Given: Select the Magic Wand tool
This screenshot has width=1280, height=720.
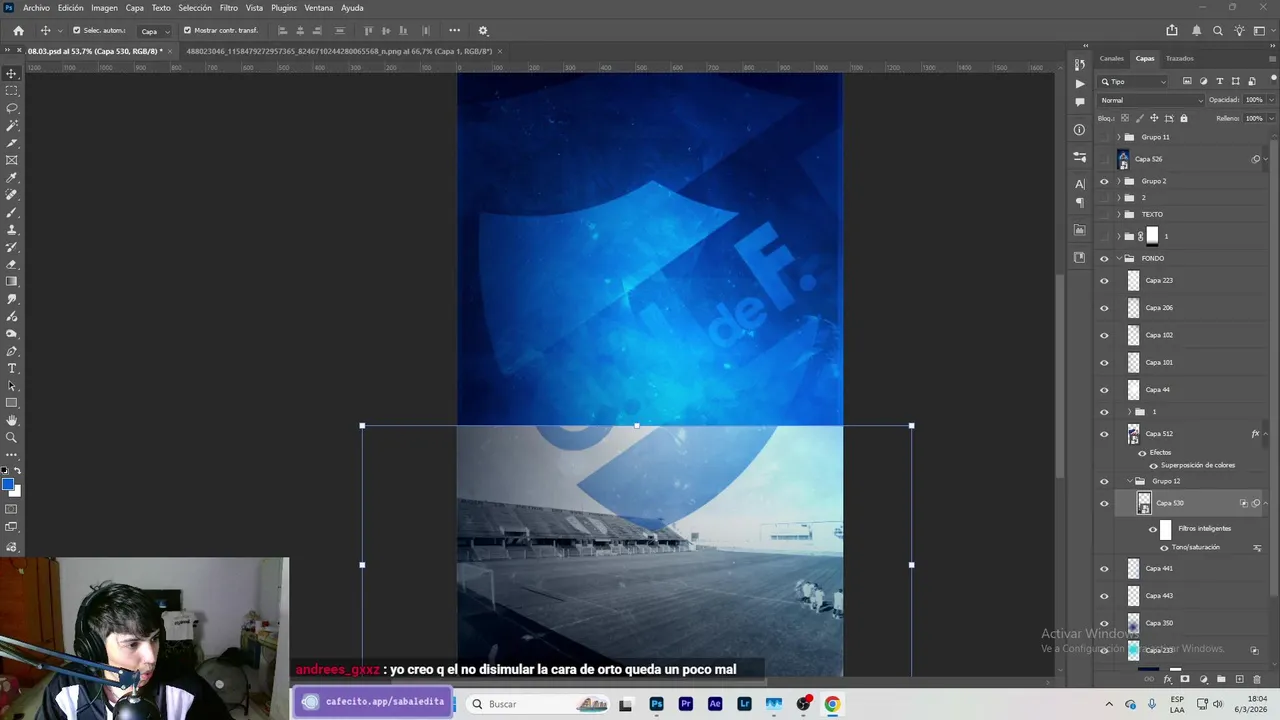Looking at the screenshot, I should (x=12, y=126).
